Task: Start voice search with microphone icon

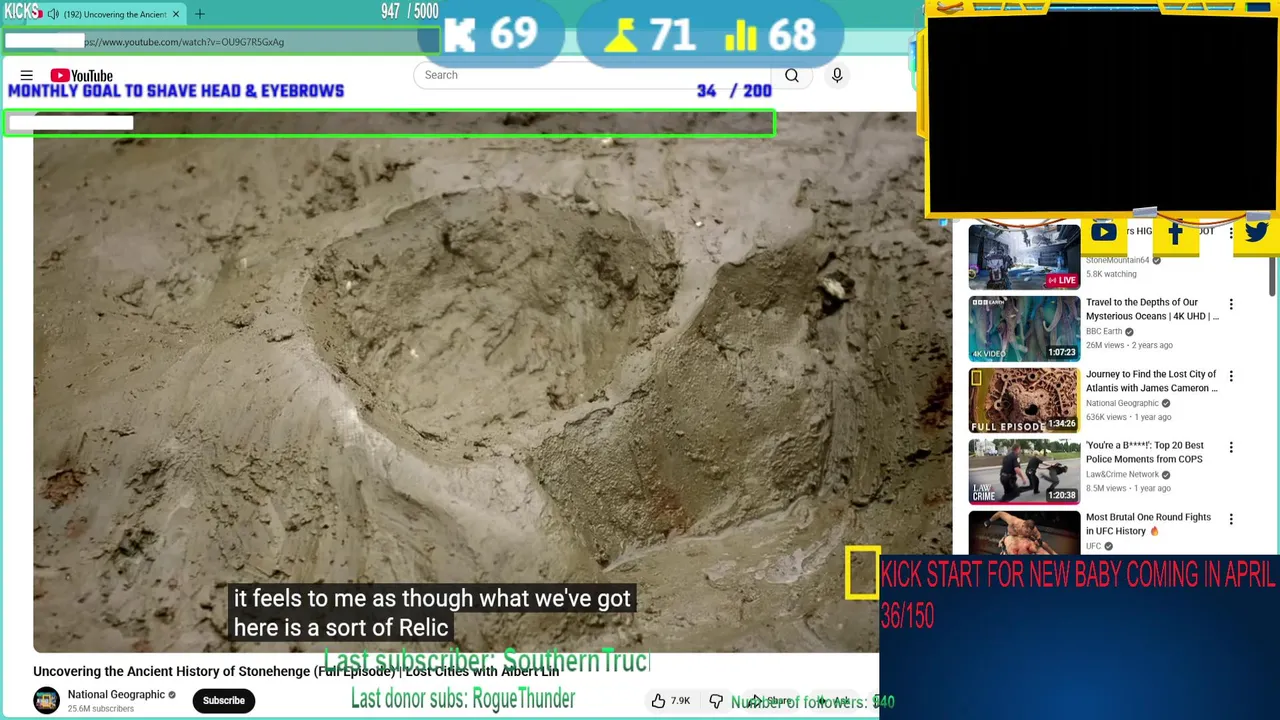Action: click(x=837, y=75)
